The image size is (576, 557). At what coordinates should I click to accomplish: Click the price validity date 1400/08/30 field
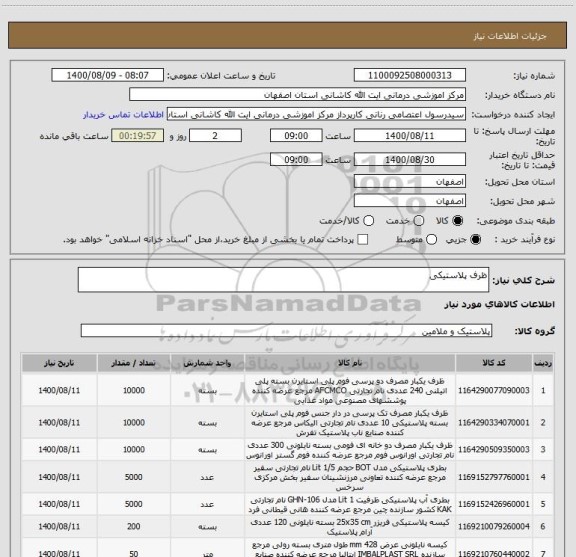(x=410, y=159)
